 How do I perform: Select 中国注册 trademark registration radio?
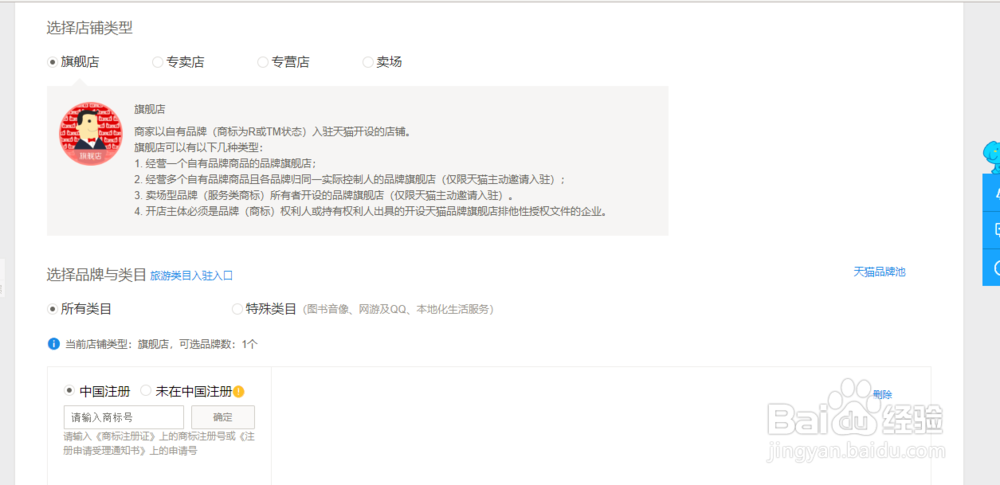(70, 391)
